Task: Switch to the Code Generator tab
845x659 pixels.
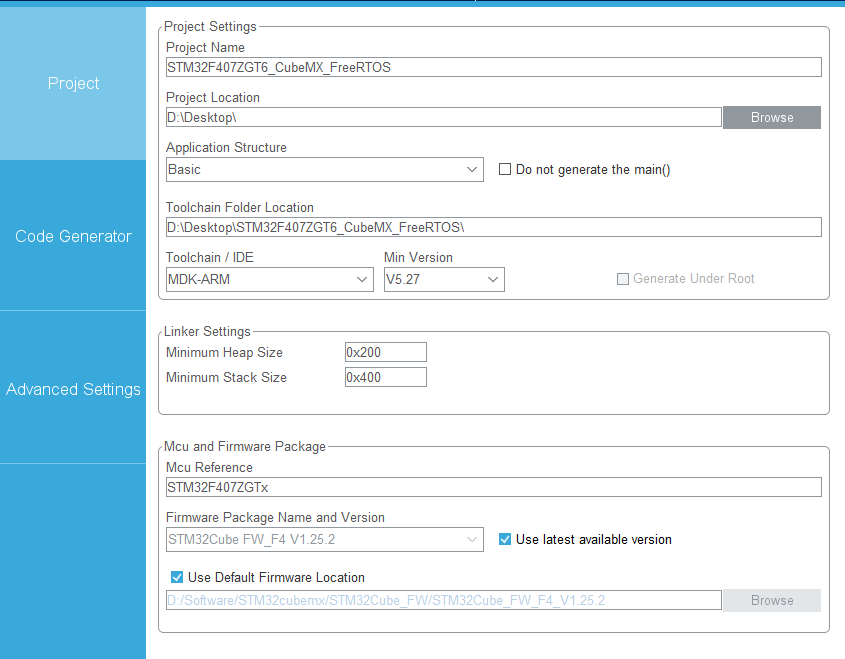Action: point(73,236)
